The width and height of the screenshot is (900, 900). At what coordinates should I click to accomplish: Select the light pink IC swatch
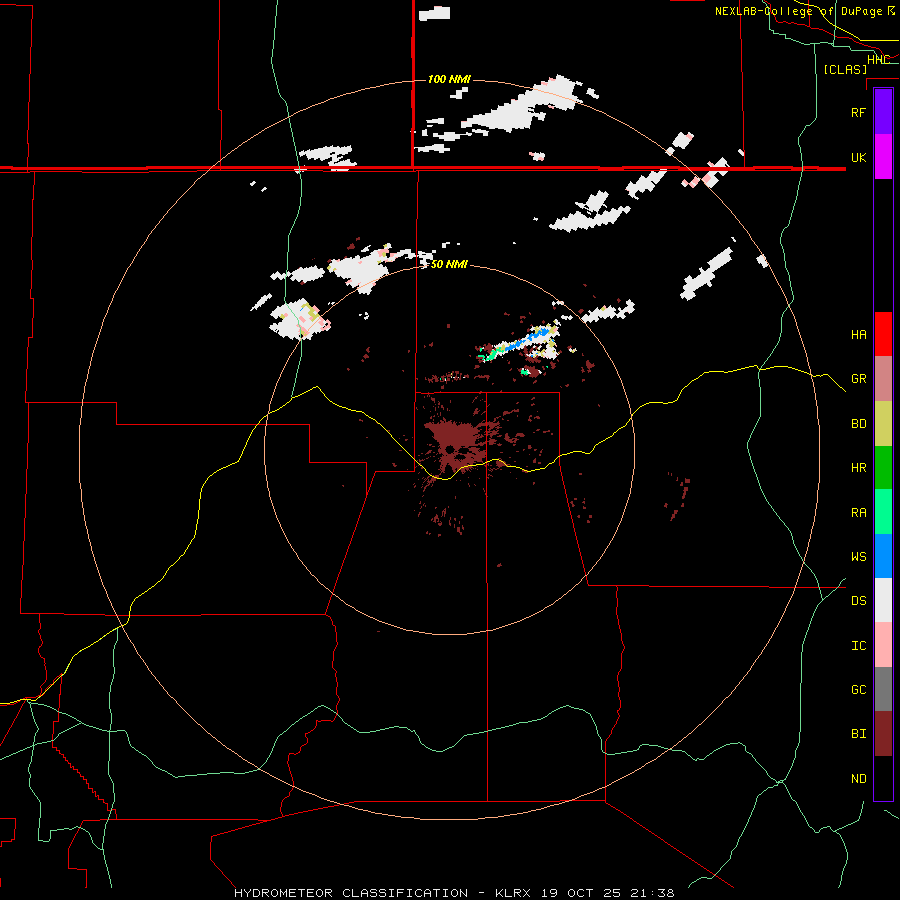[x=883, y=645]
